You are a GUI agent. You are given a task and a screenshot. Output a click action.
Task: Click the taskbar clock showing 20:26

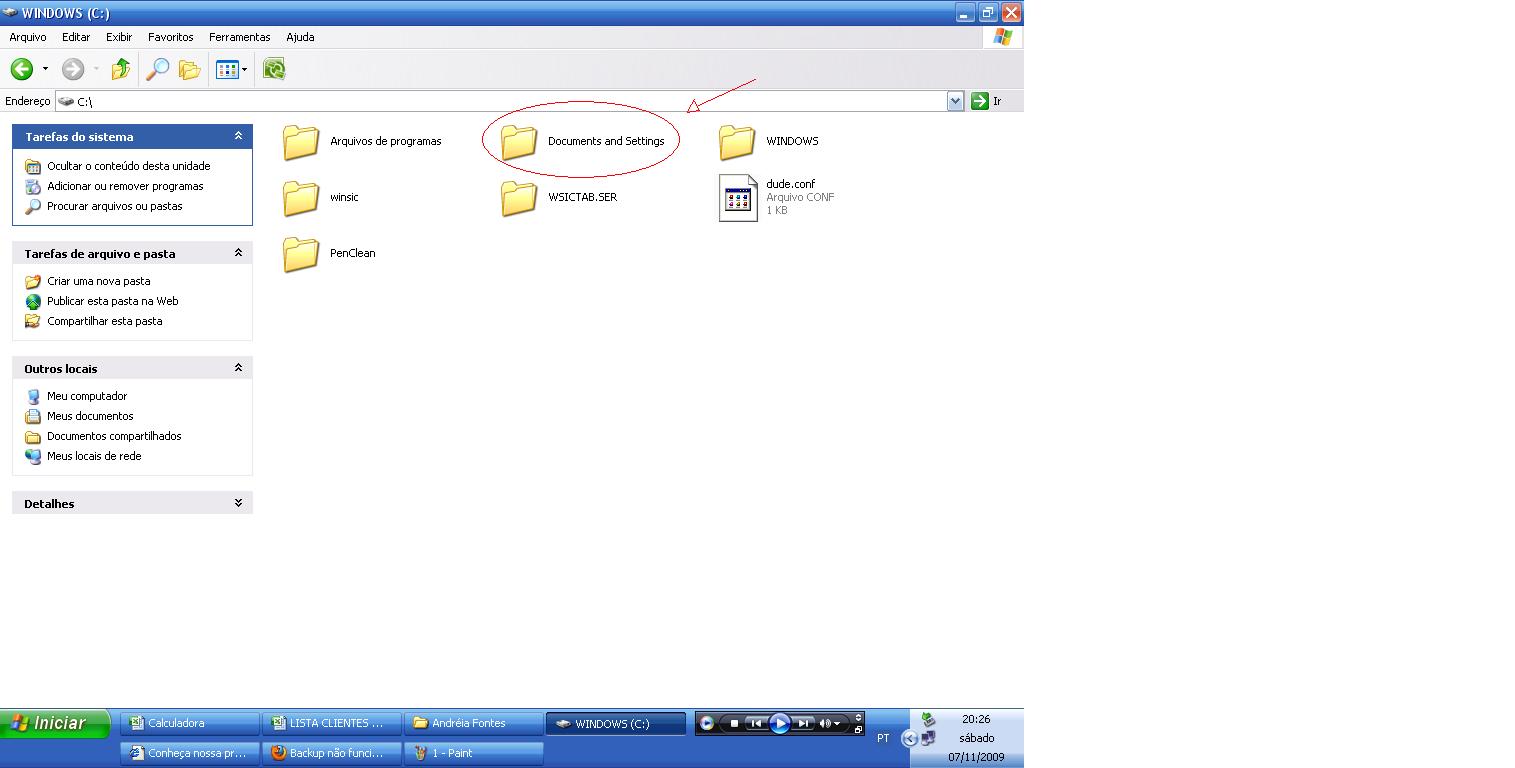(x=977, y=719)
